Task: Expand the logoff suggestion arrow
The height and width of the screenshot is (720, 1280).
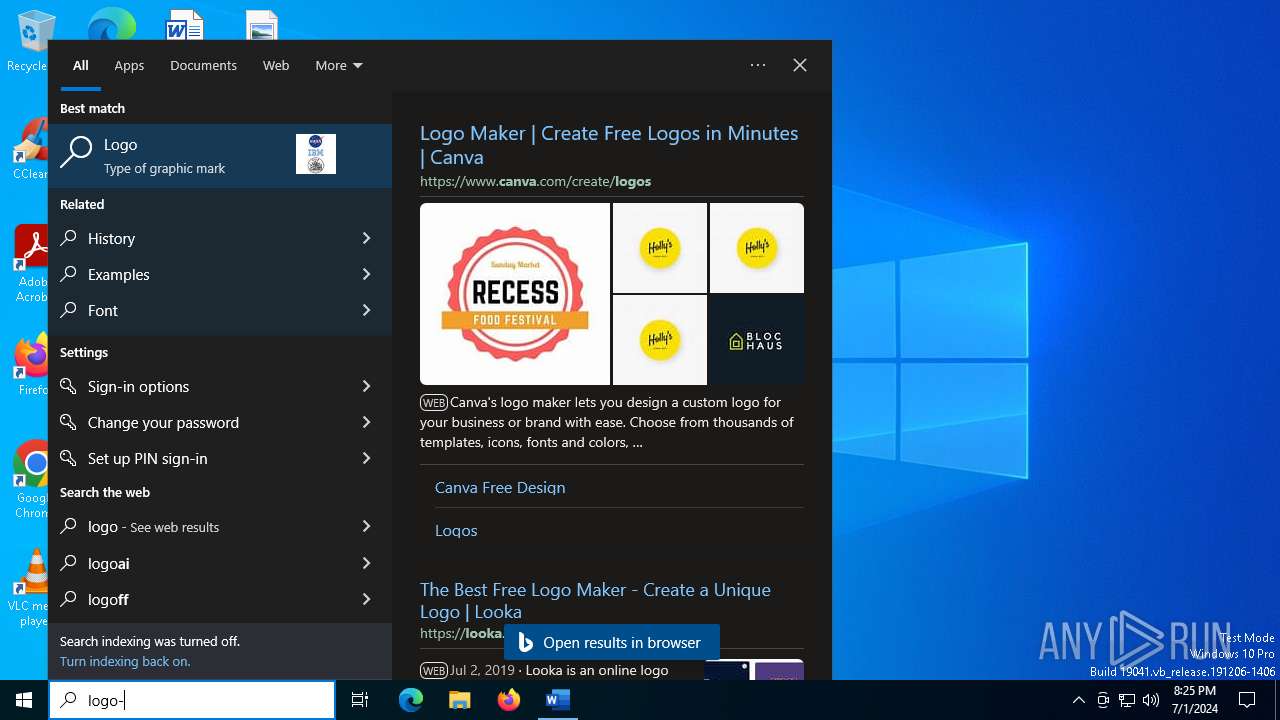Action: 366,599
